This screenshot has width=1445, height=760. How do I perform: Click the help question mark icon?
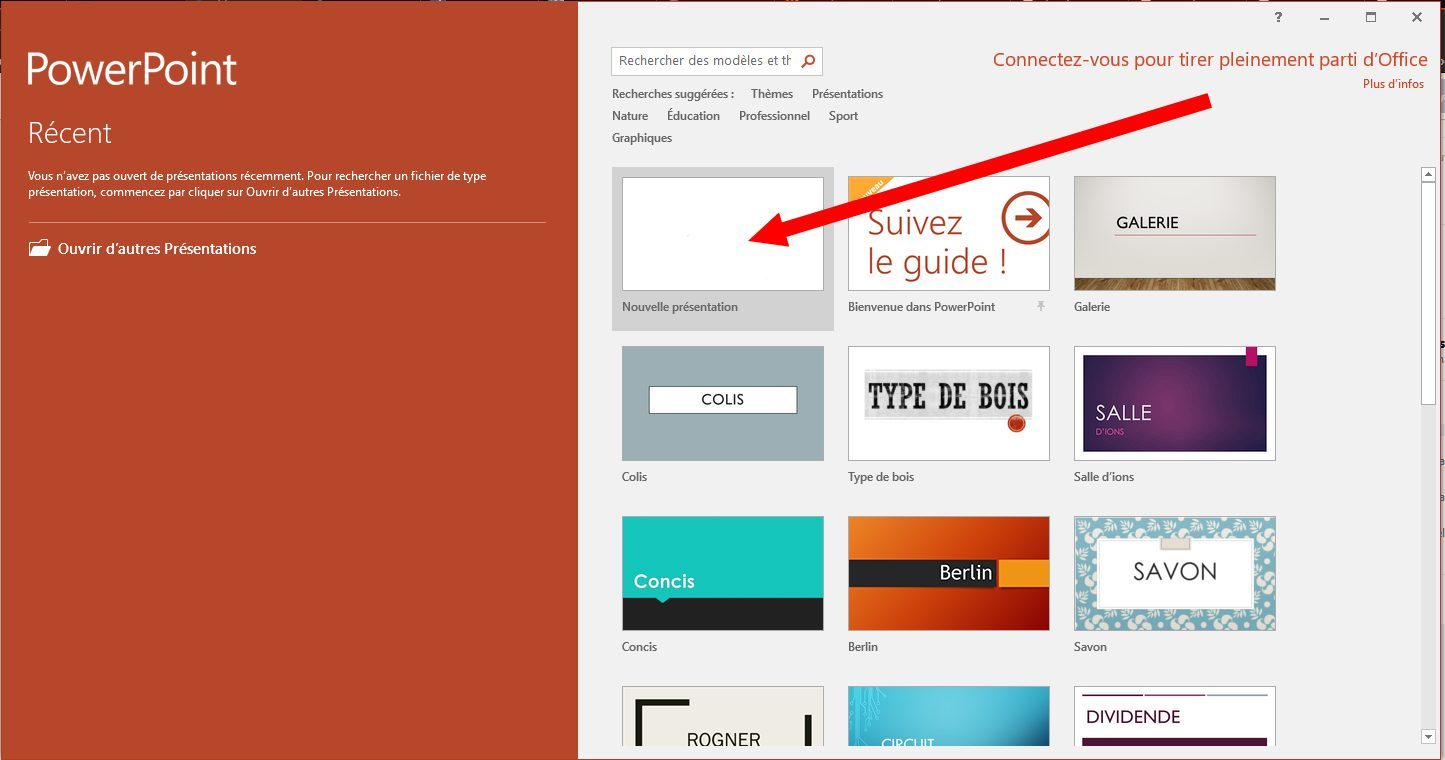pyautogui.click(x=1279, y=17)
